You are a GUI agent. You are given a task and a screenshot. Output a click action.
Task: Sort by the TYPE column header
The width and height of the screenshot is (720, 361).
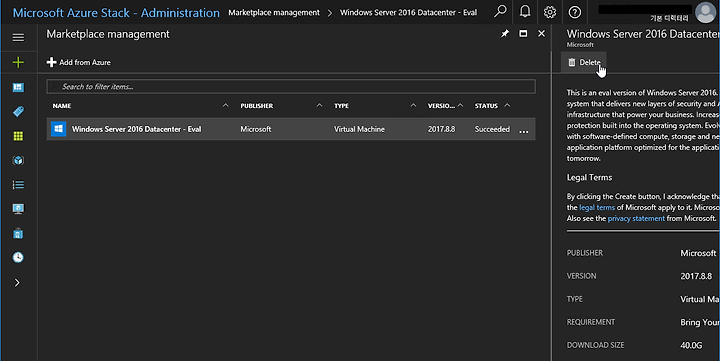click(341, 106)
